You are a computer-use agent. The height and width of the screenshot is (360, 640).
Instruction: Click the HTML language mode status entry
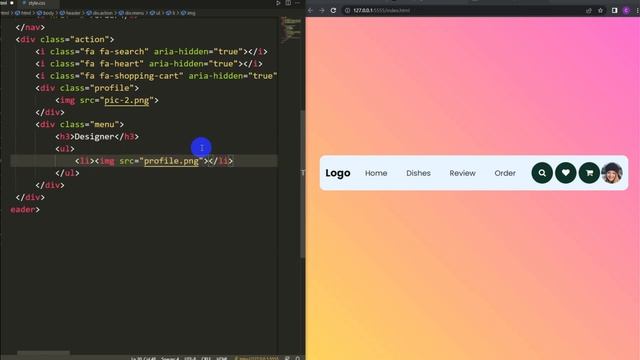(x=222, y=358)
